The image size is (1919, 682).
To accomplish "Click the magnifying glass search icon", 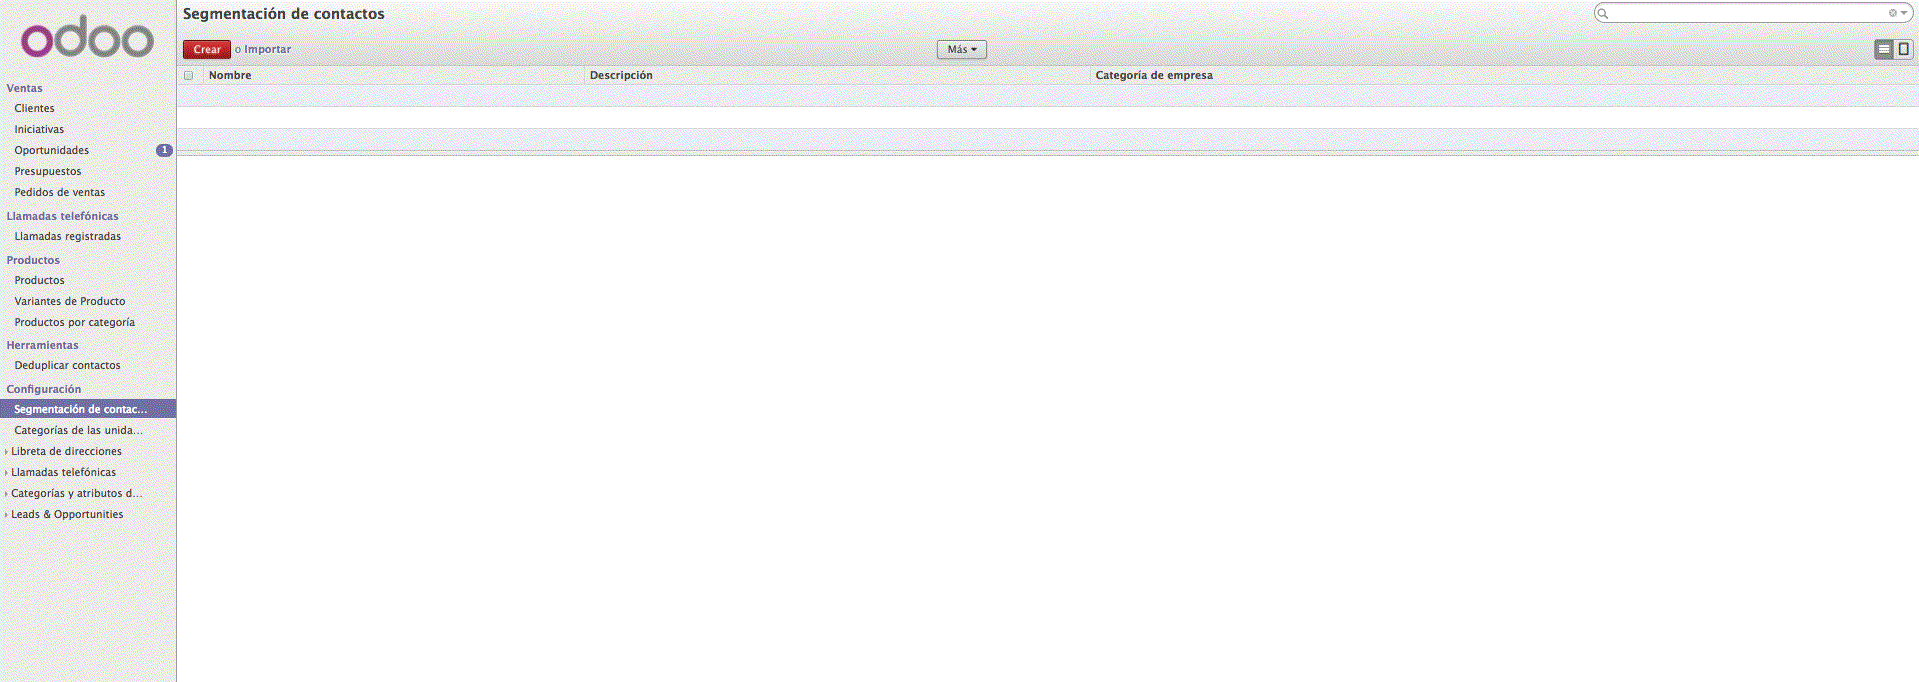I will (1603, 13).
